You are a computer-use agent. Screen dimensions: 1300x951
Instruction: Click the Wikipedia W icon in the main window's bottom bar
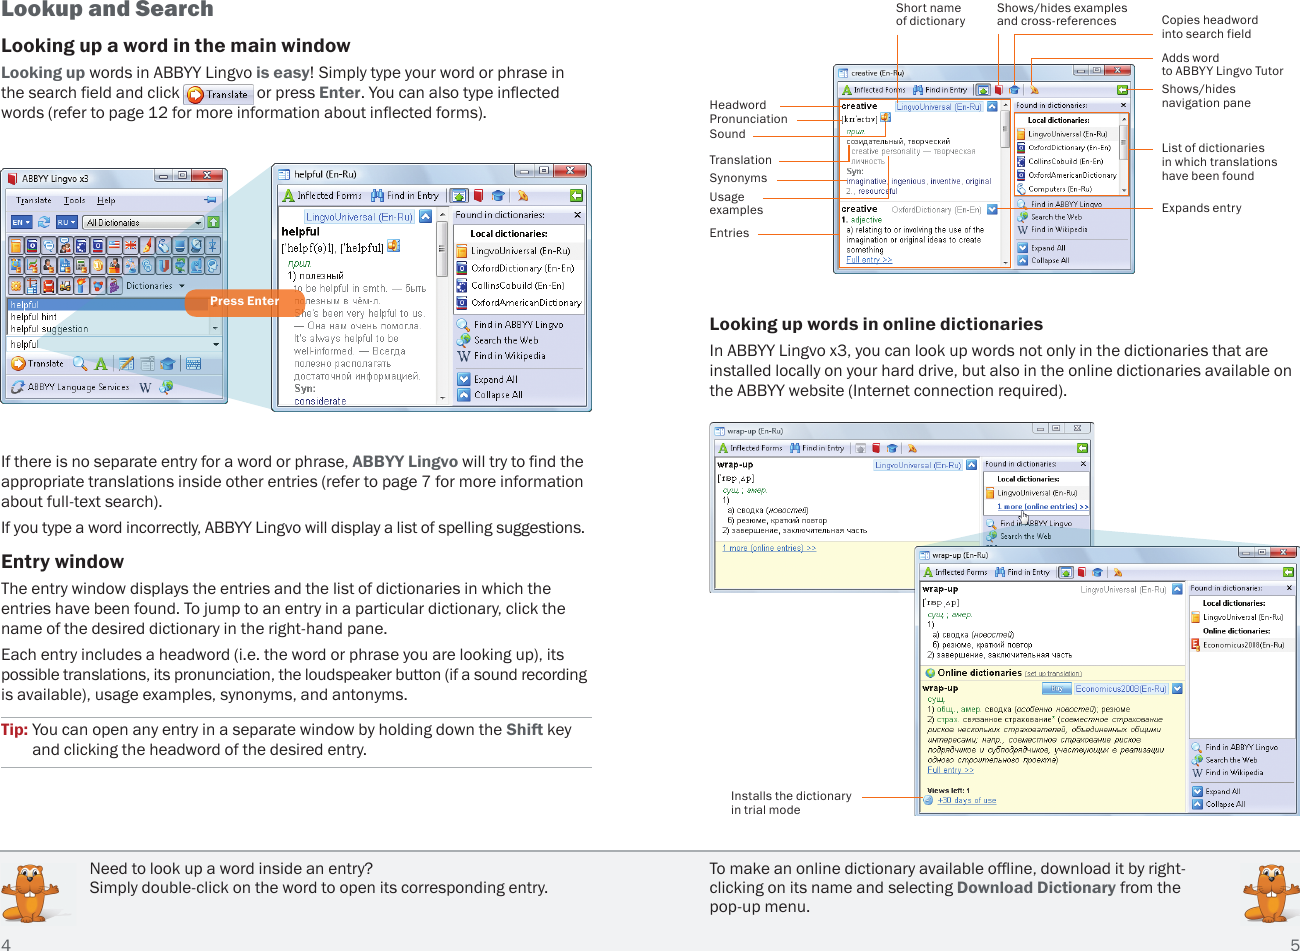click(145, 387)
